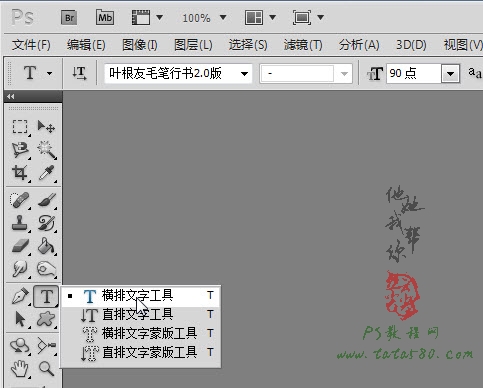Select the Zoom magnifier tool
The height and width of the screenshot is (388, 483).
pyautogui.click(x=46, y=369)
